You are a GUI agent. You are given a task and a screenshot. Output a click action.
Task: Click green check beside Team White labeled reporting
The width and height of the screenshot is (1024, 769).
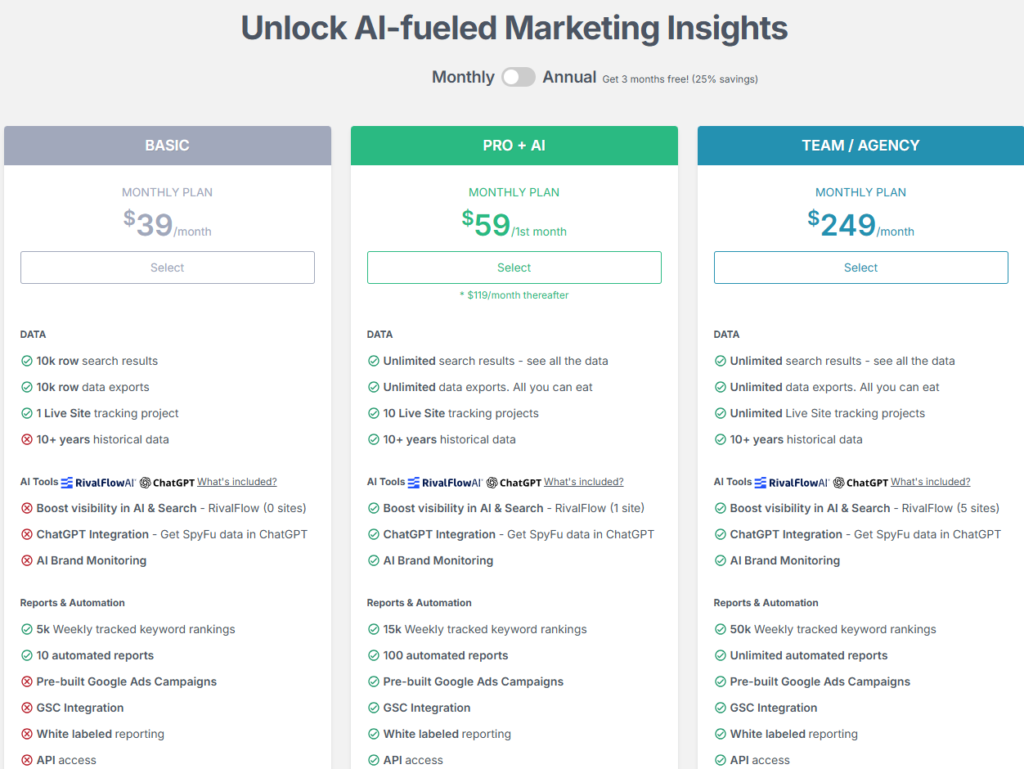point(720,734)
